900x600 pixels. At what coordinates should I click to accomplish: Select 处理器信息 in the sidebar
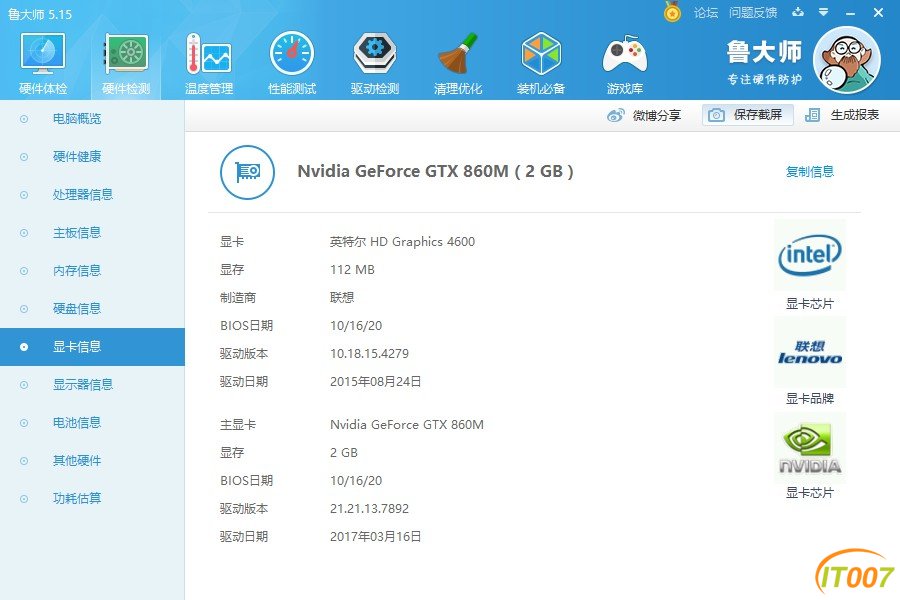tap(92, 195)
